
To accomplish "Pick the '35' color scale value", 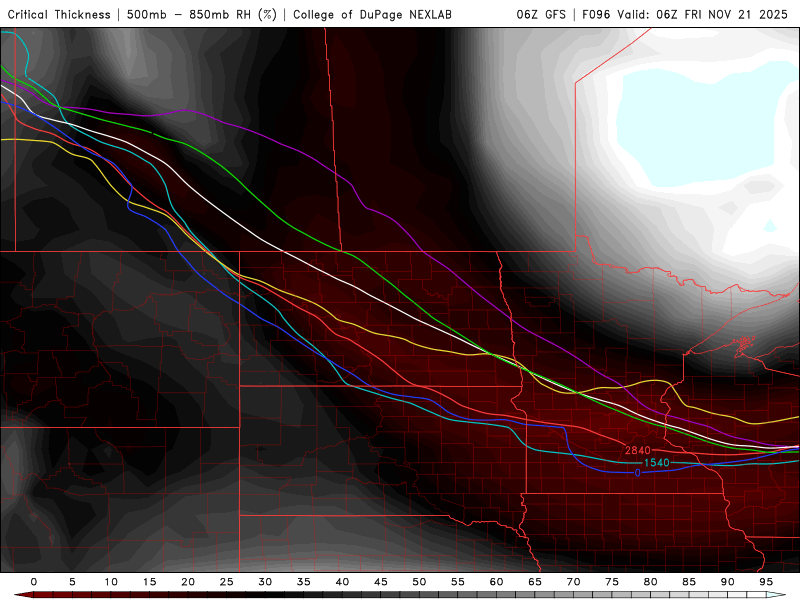I will (304, 582).
